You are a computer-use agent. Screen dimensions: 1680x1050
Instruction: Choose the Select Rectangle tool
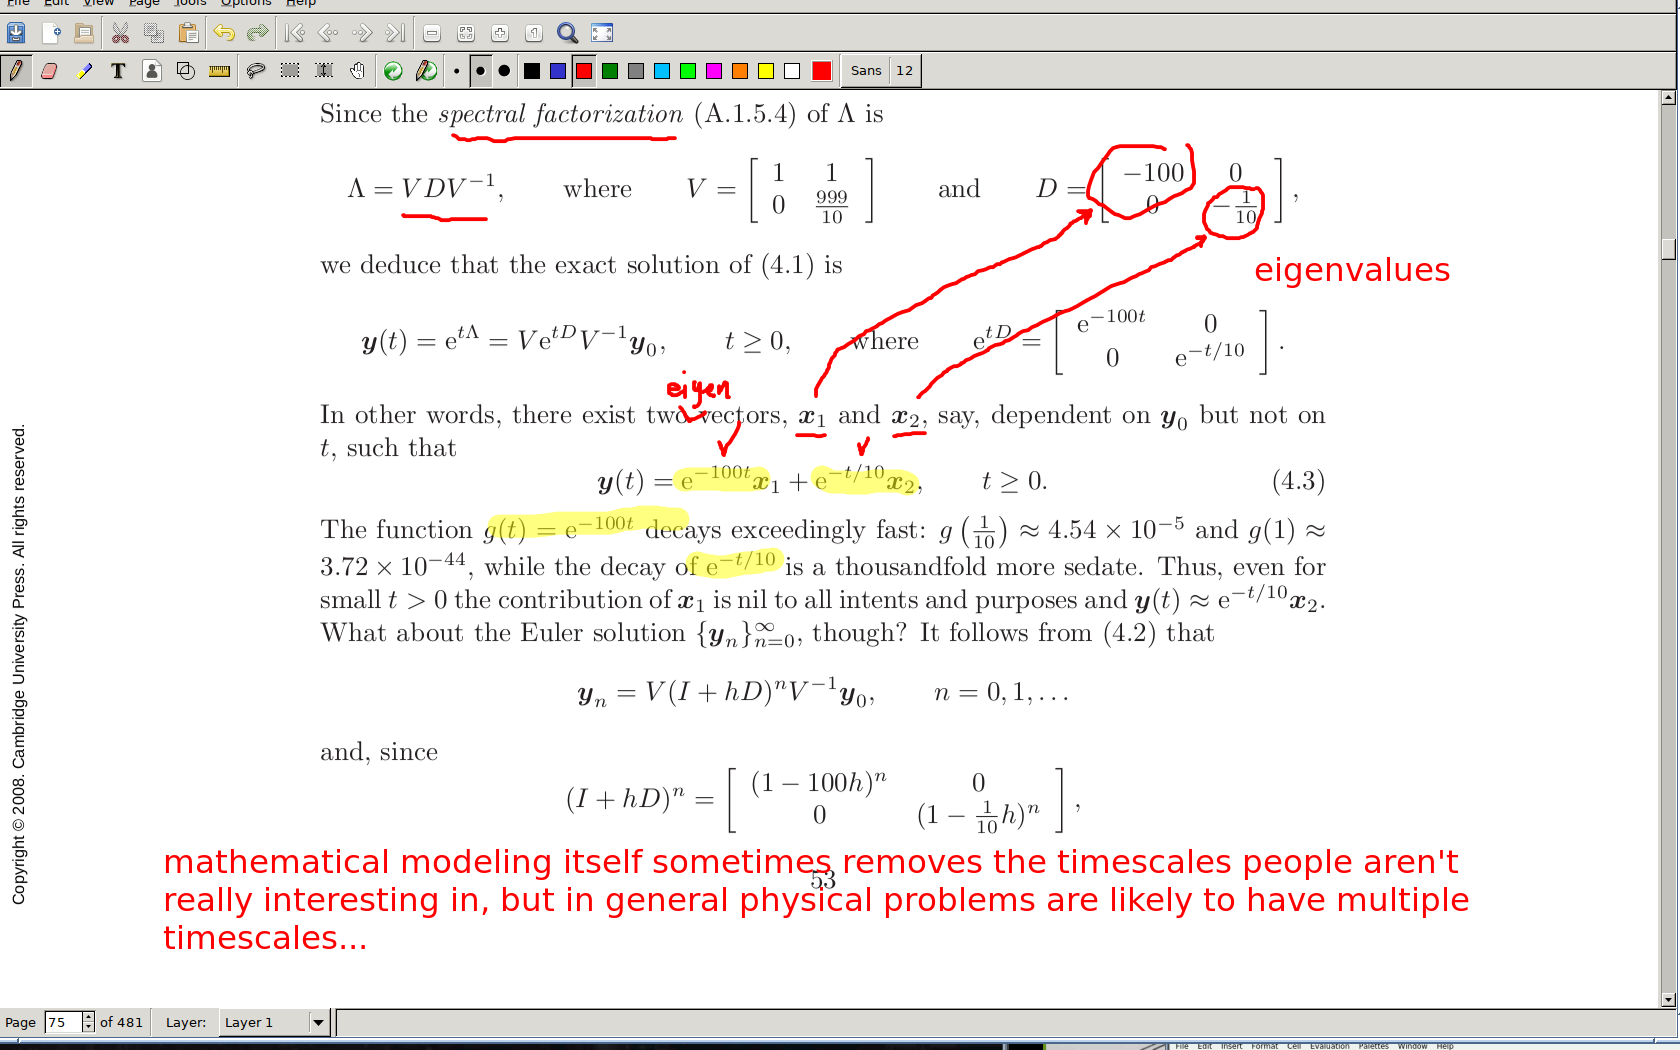290,71
